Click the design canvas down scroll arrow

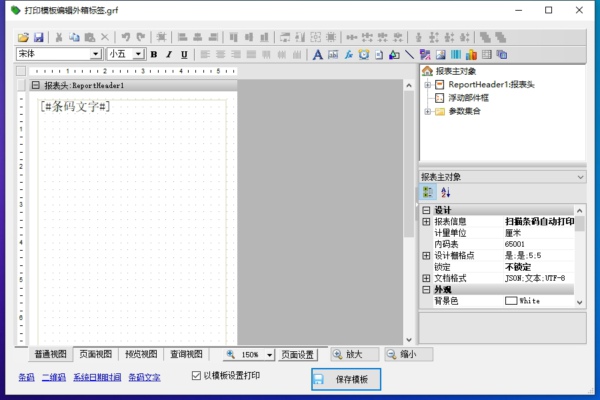pos(409,340)
